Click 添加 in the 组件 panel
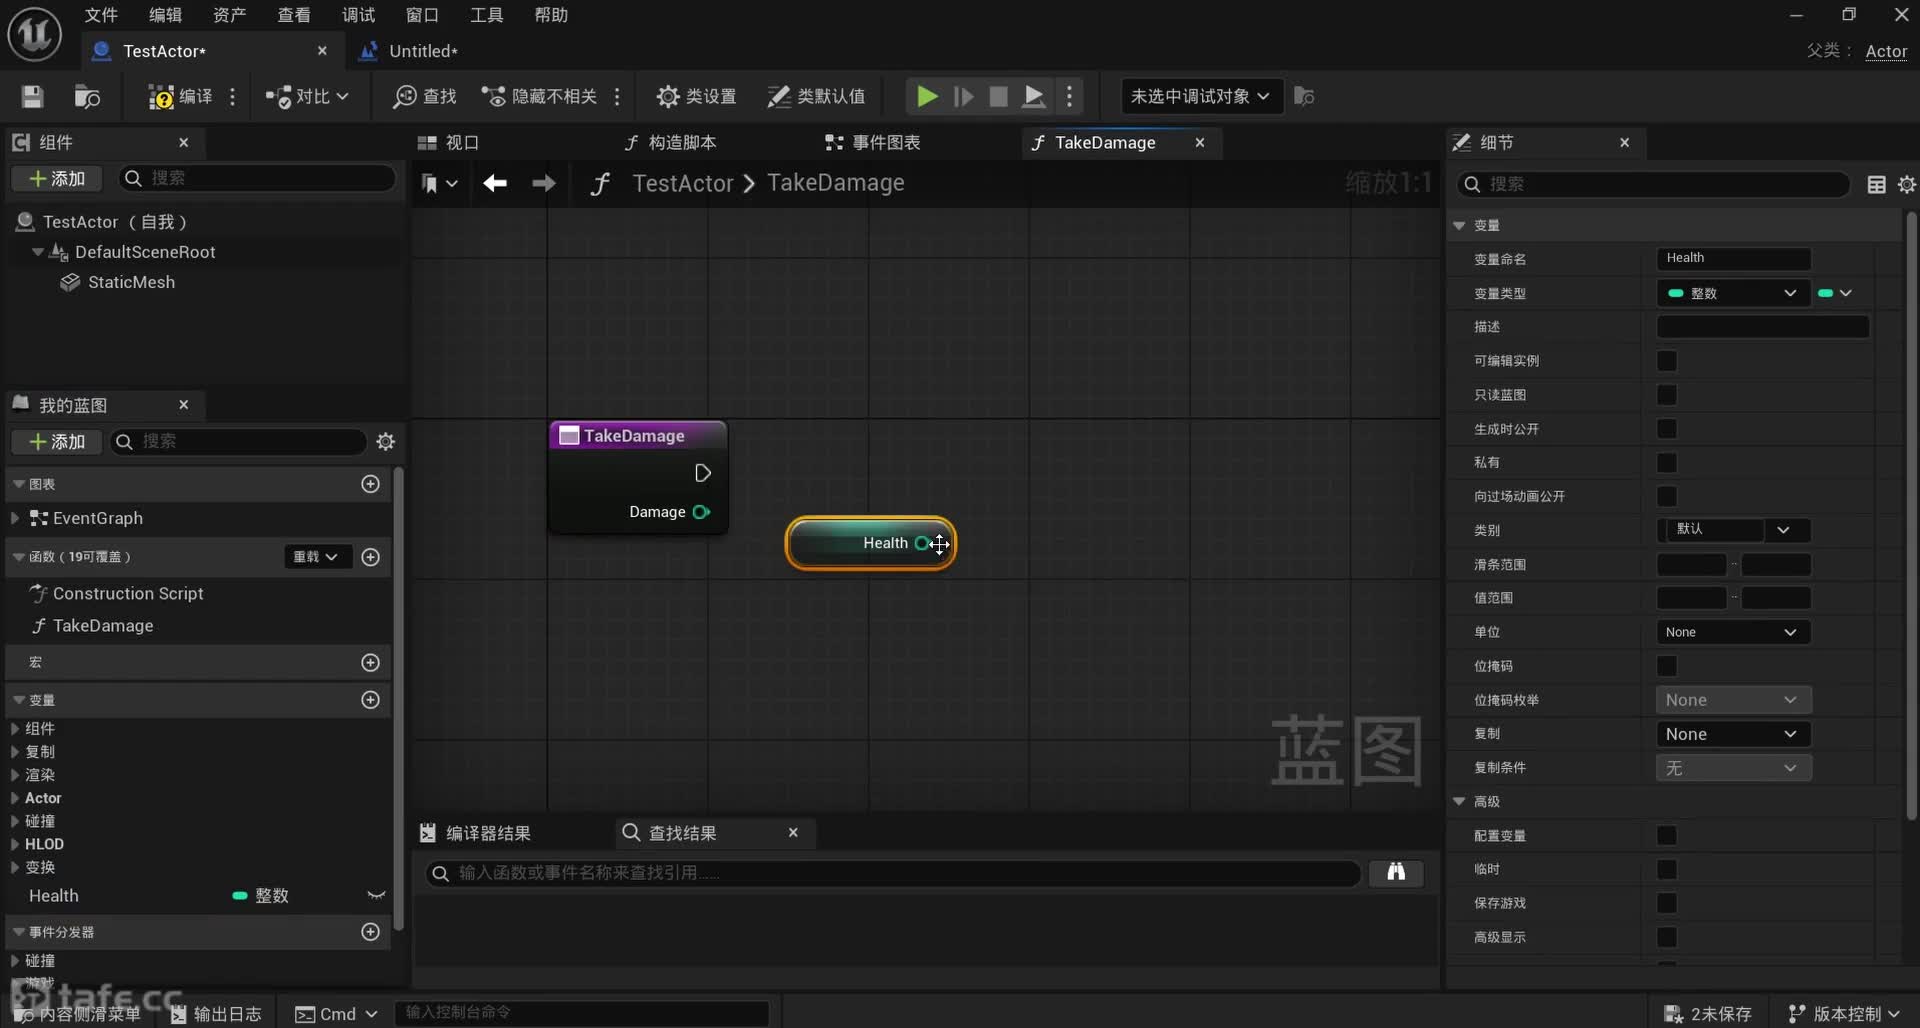 click(57, 179)
